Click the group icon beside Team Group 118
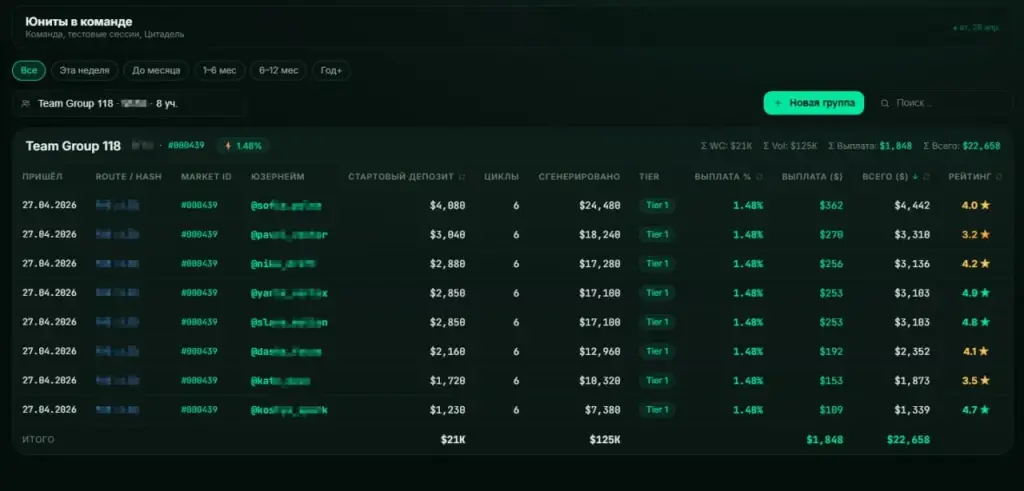 [x=25, y=103]
